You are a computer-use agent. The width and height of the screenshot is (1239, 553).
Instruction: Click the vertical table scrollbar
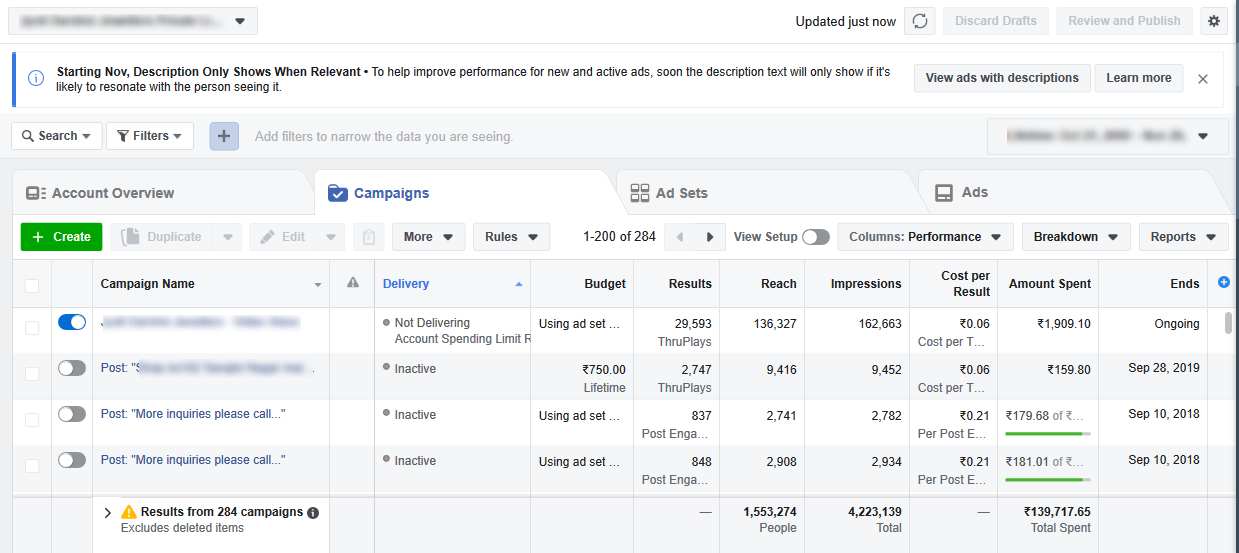pyautogui.click(x=1228, y=323)
